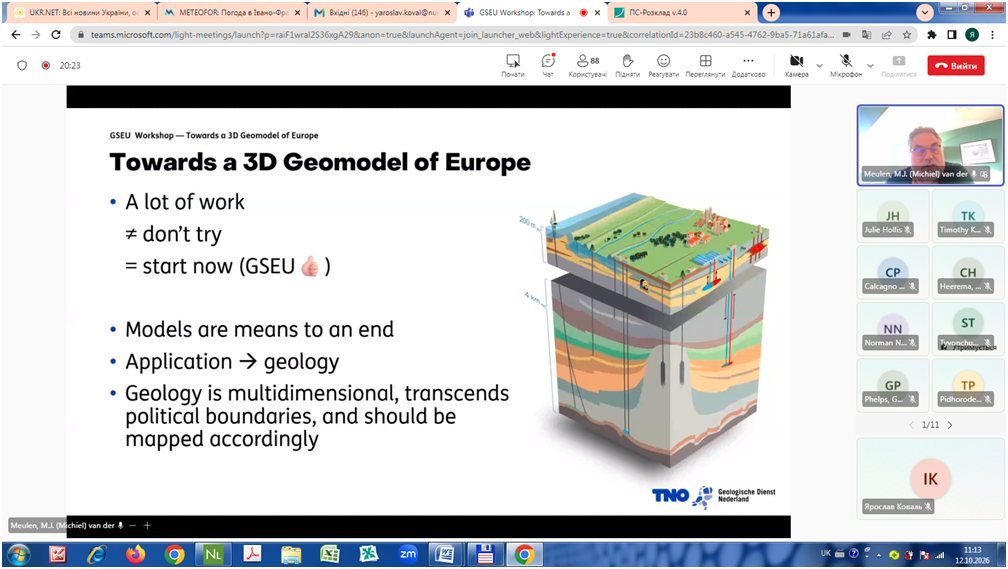
Task: Open a new browser tab
Action: coord(771,12)
